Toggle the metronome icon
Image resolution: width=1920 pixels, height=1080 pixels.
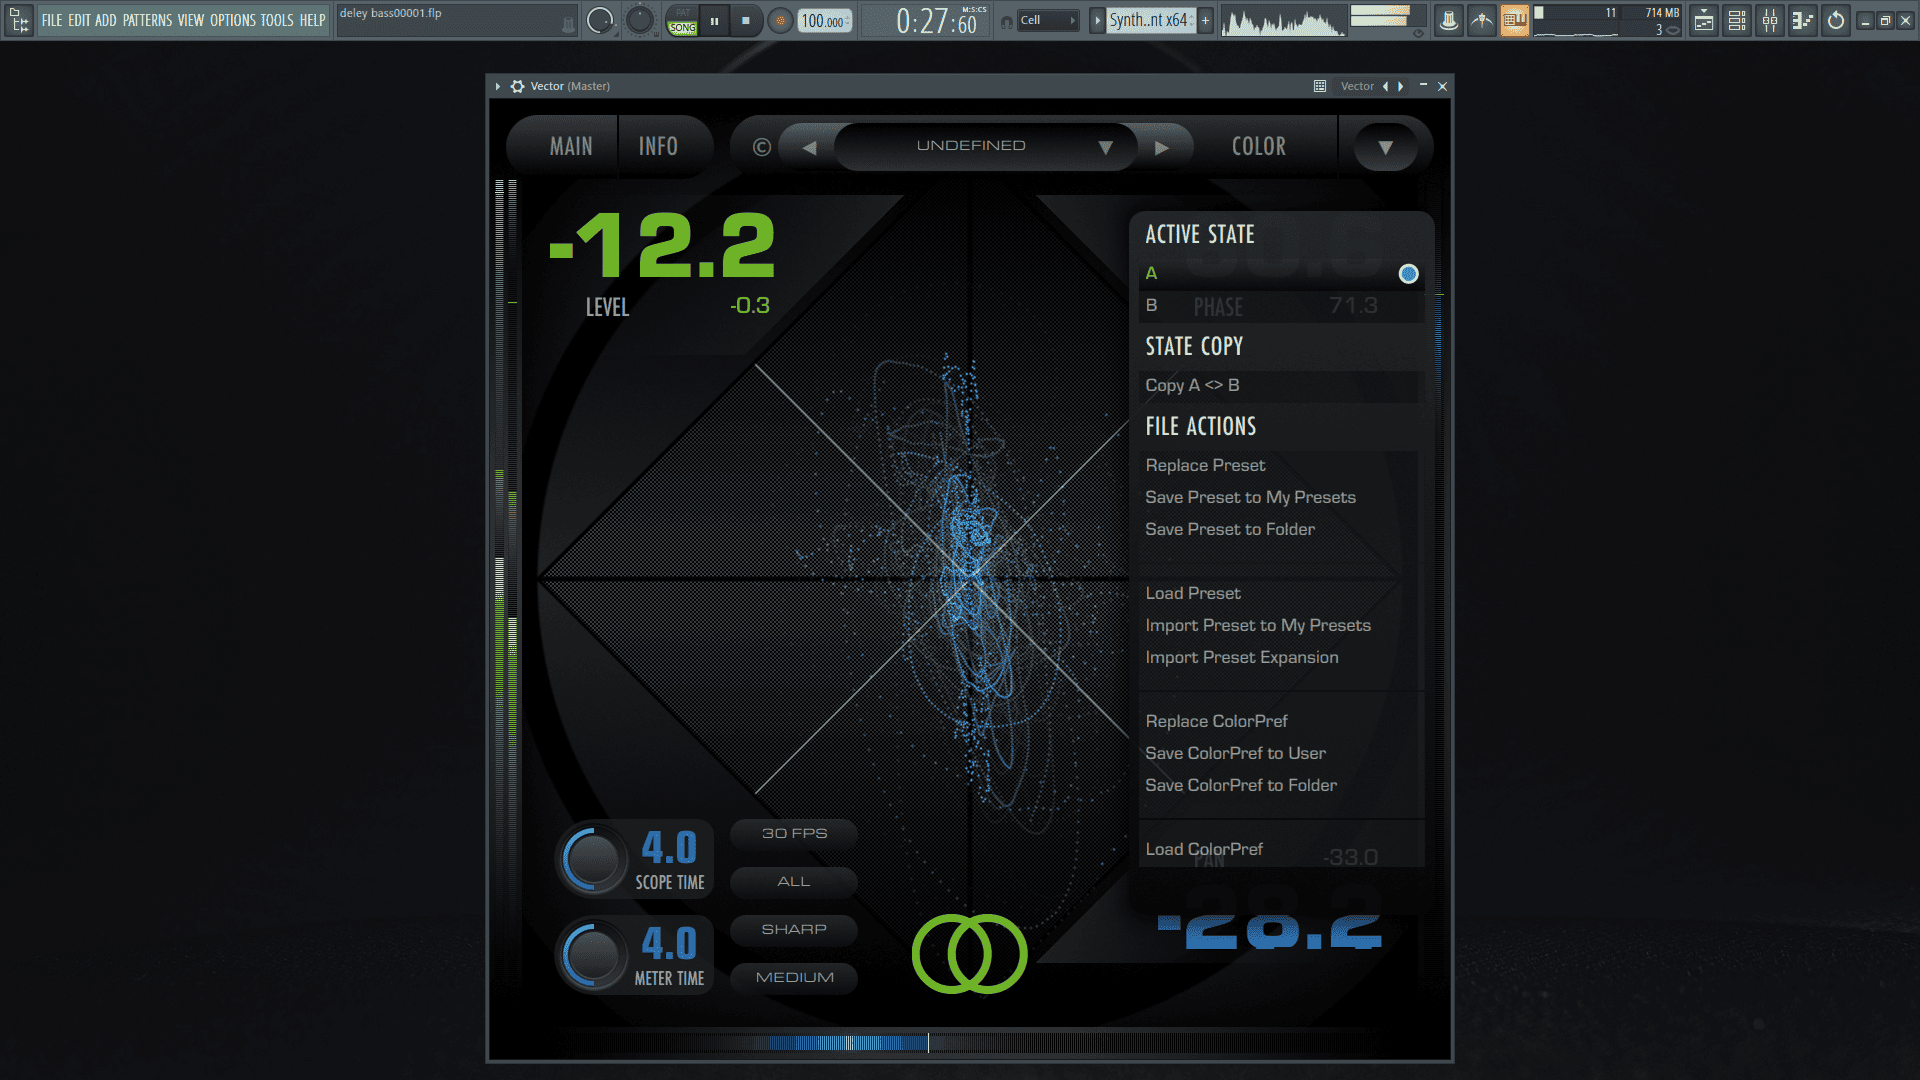coord(1448,20)
